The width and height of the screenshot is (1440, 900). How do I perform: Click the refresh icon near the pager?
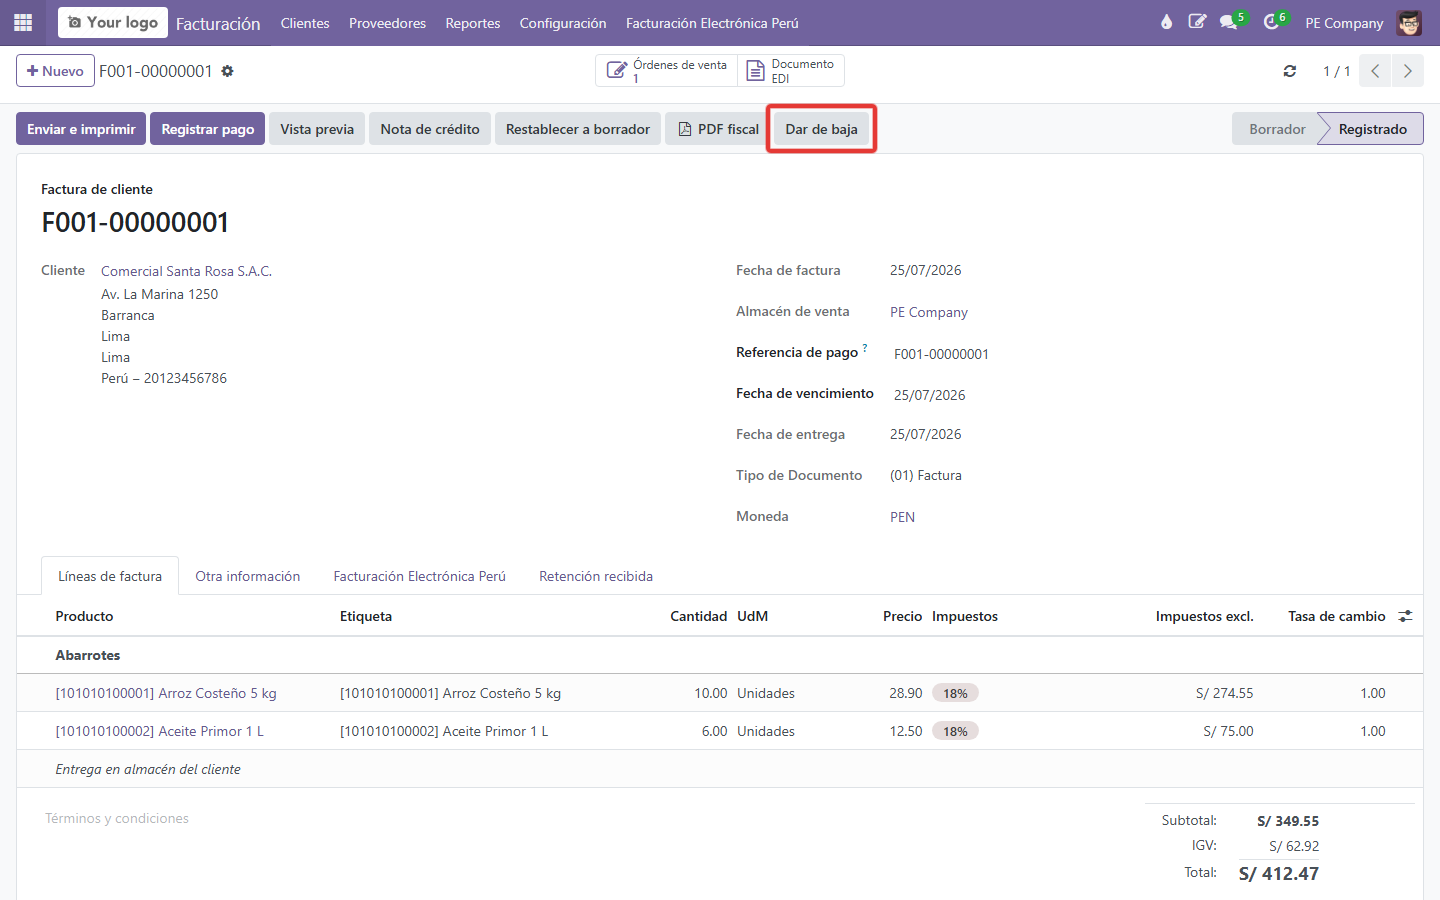[x=1290, y=71]
